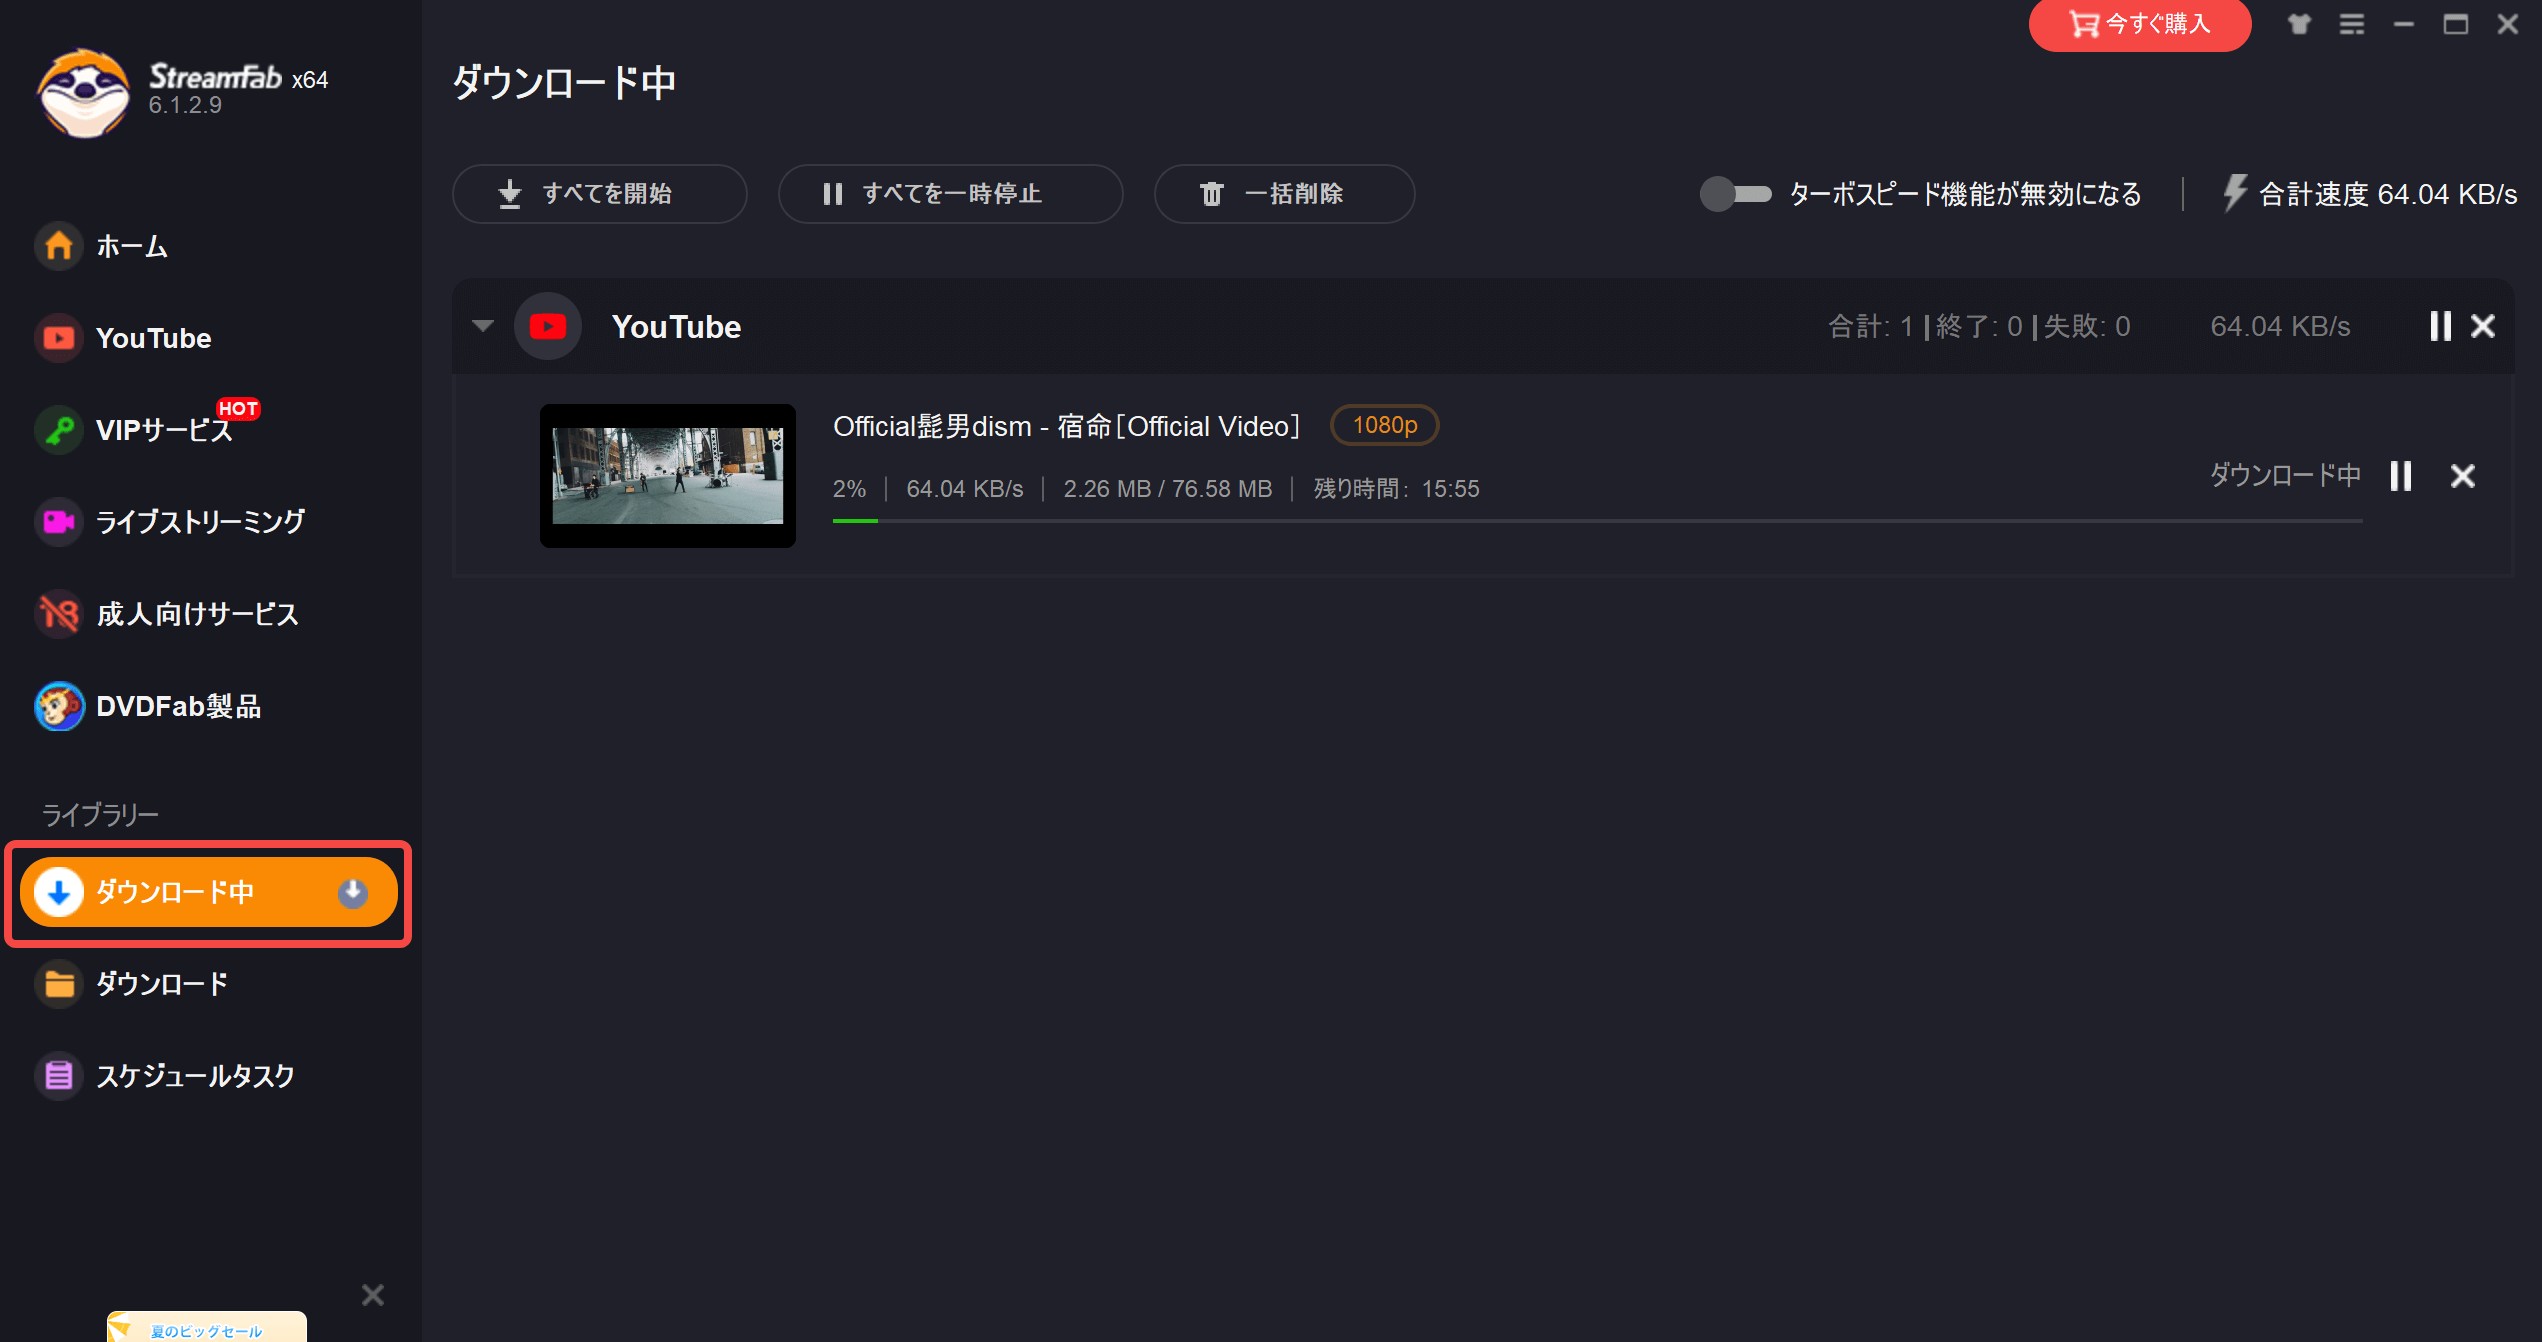The width and height of the screenshot is (2542, 1342).
Task: Open the skin theme shirt icon
Action: (2299, 24)
